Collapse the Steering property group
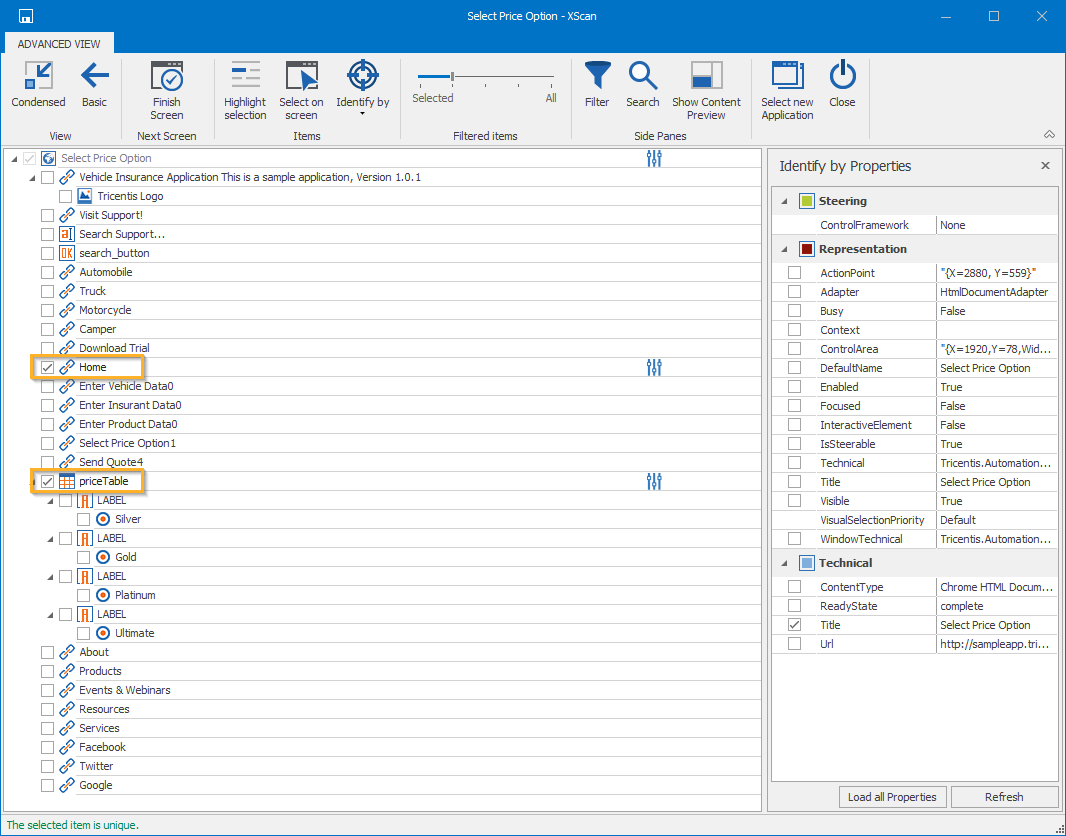 point(784,202)
